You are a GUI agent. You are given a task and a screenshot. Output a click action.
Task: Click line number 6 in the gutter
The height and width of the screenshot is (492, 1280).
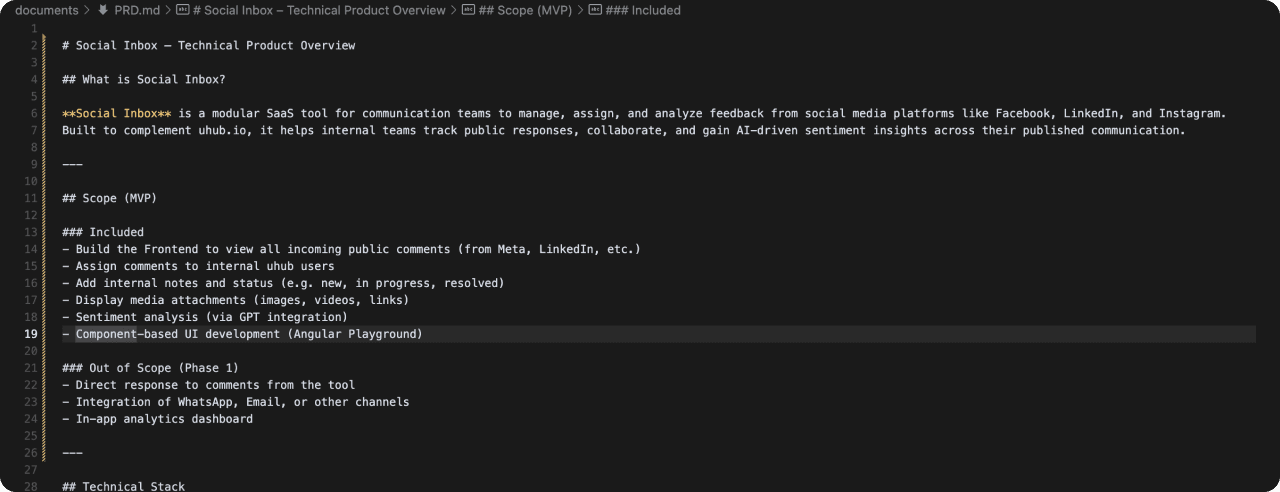click(34, 113)
